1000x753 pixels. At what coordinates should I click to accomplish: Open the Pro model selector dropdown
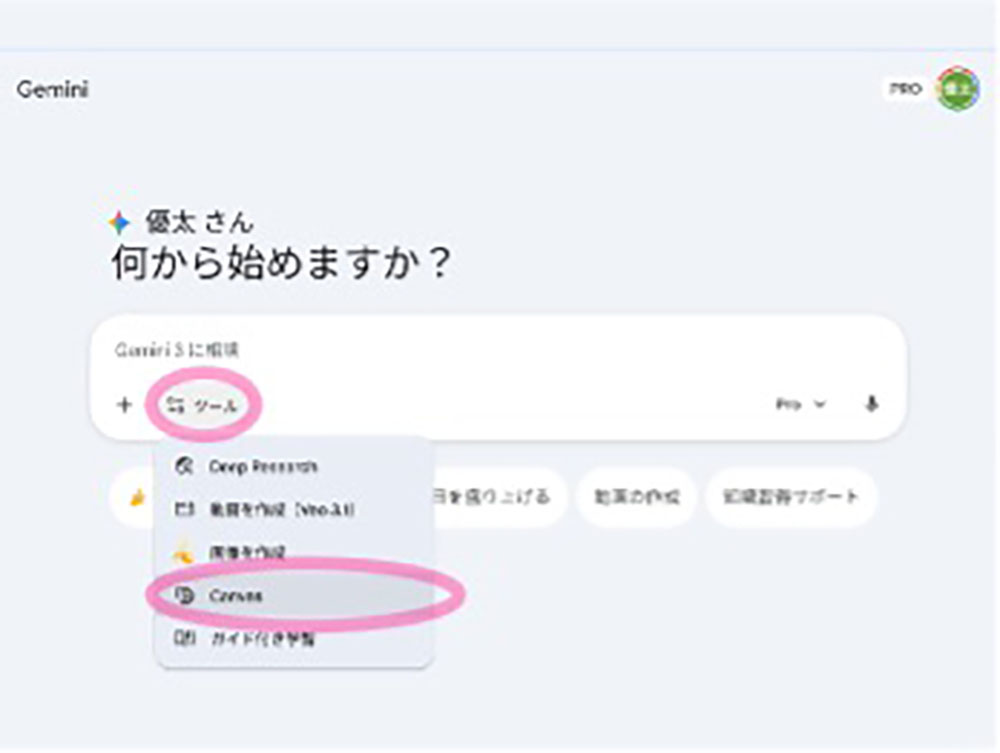pyautogui.click(x=801, y=405)
